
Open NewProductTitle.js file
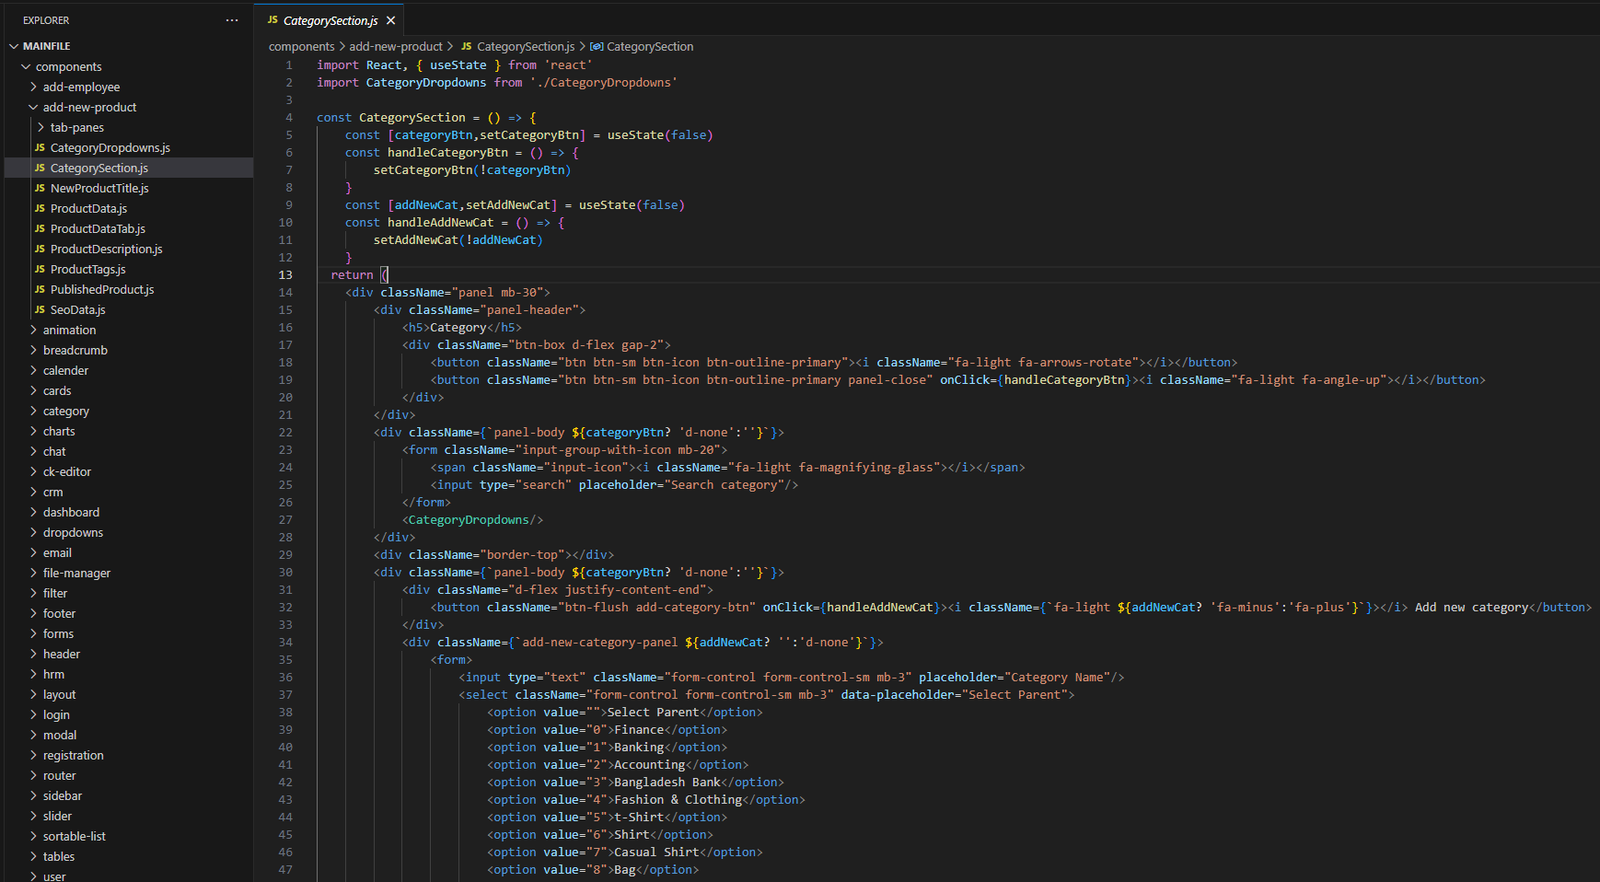99,188
